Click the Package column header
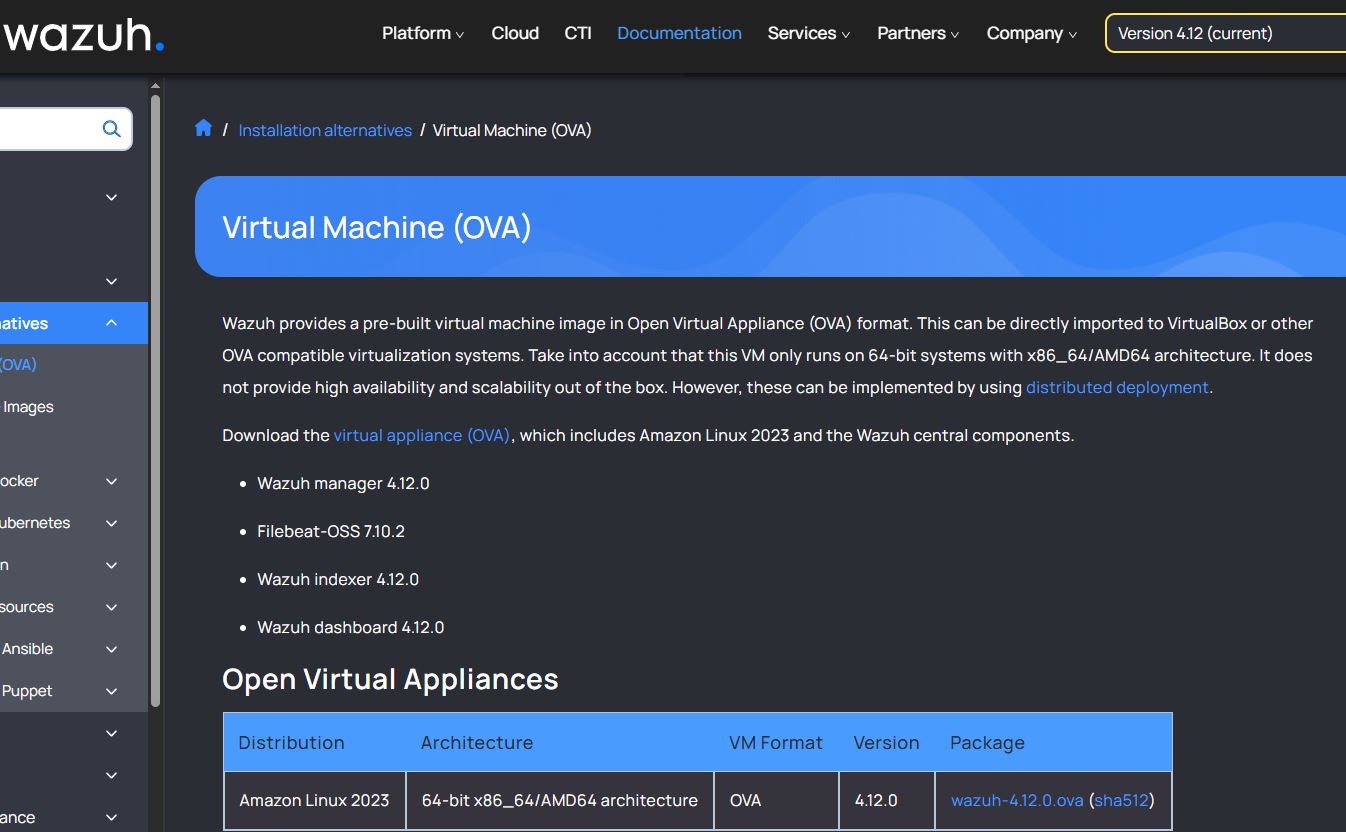Viewport: 1346px width, 832px height. [987, 742]
